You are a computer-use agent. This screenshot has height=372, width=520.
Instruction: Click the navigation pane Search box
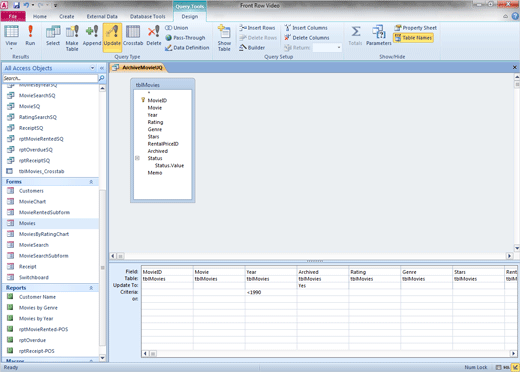point(50,78)
